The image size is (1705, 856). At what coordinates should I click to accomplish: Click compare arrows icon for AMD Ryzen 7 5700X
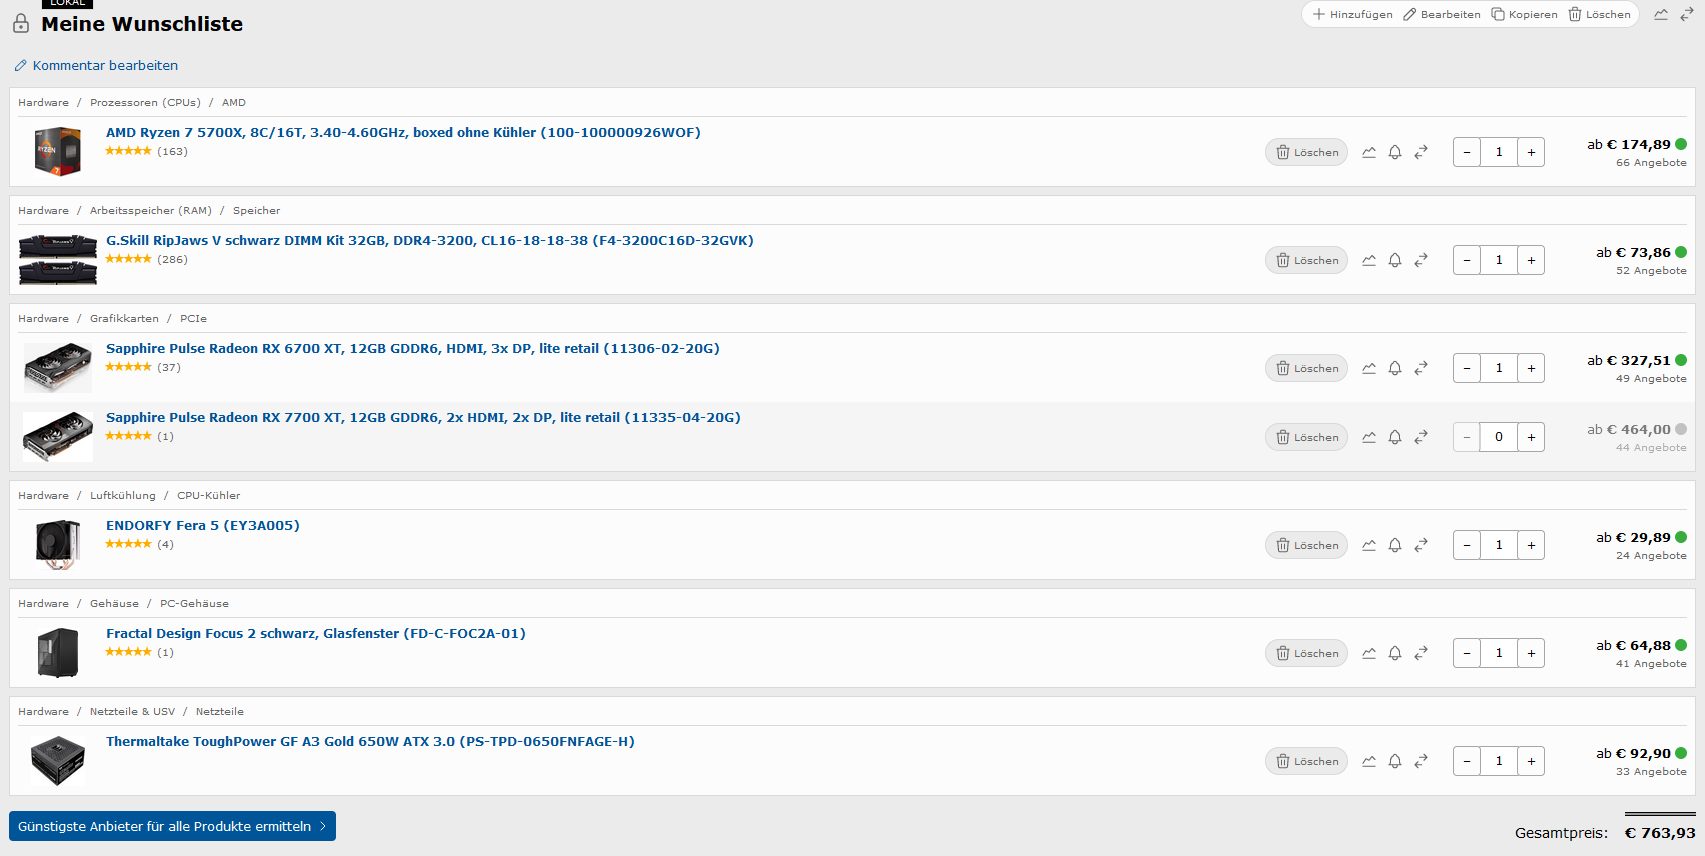tap(1421, 152)
